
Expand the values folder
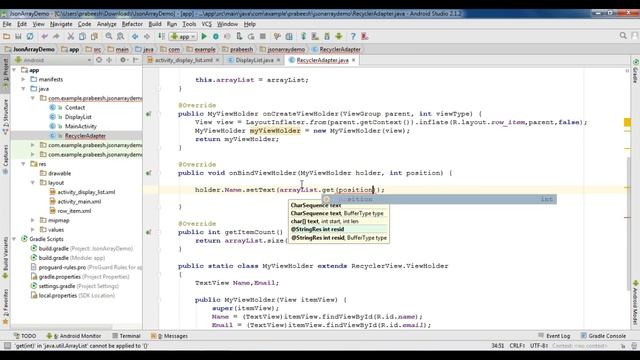pos(33,229)
